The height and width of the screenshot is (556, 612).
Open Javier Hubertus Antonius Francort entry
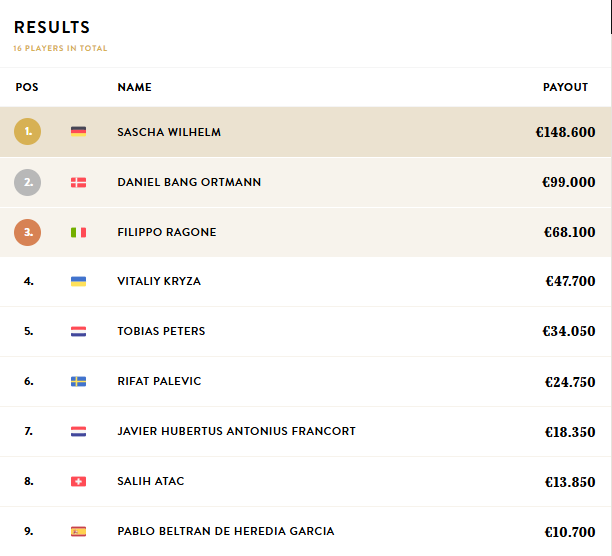click(x=236, y=431)
